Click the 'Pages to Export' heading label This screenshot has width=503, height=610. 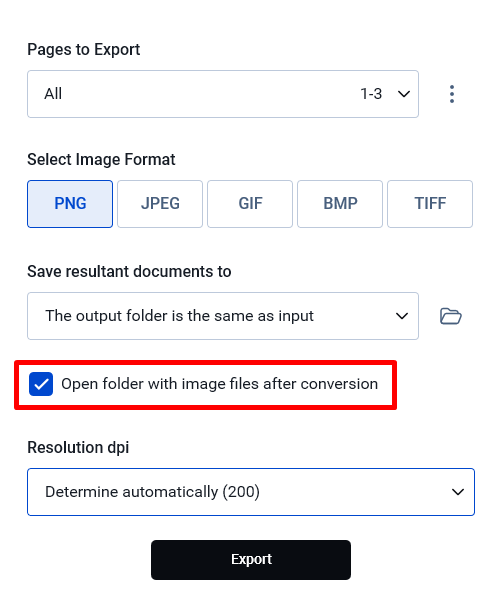click(x=84, y=50)
